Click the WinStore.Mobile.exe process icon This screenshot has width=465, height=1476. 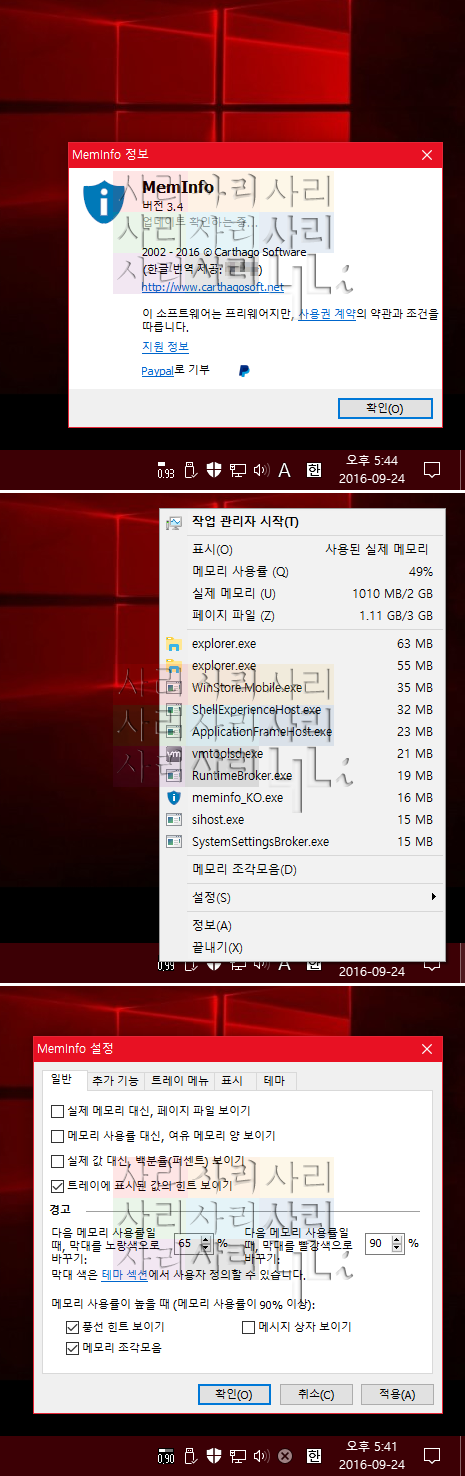tap(174, 688)
